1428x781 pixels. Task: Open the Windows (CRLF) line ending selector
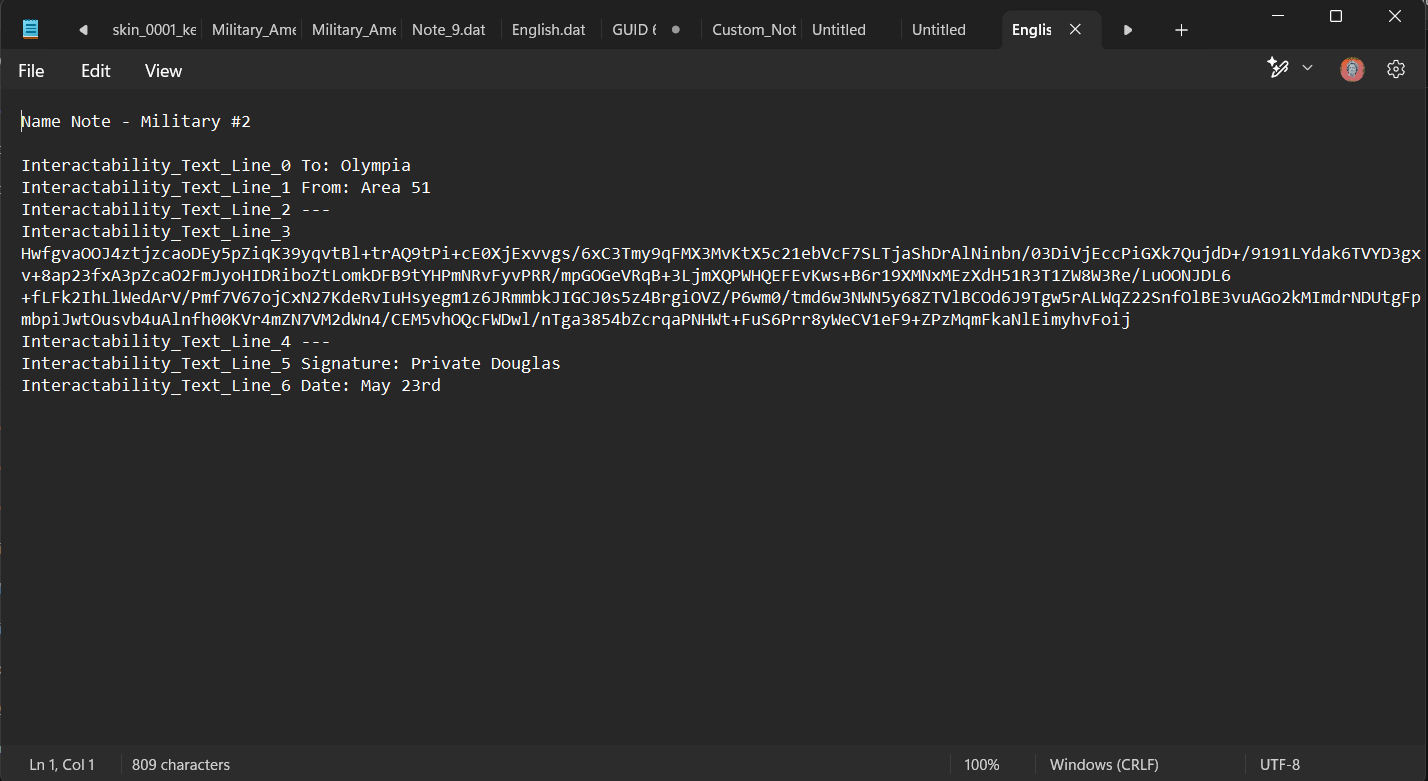(x=1104, y=765)
